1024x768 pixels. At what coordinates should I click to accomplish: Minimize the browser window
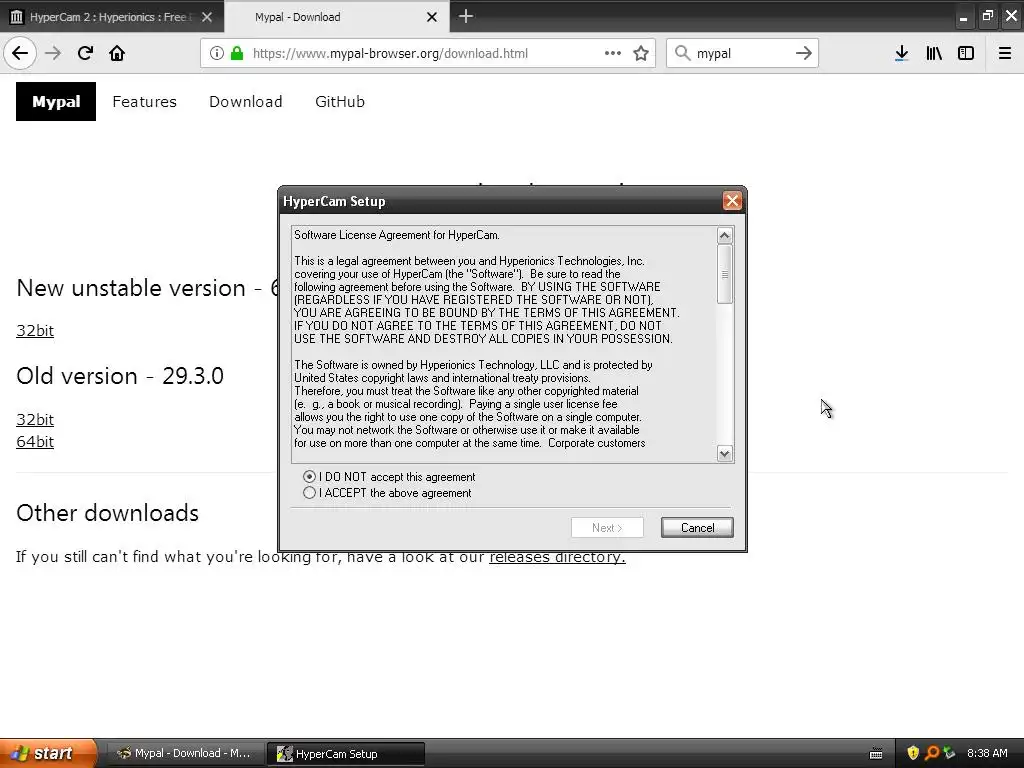coord(963,18)
